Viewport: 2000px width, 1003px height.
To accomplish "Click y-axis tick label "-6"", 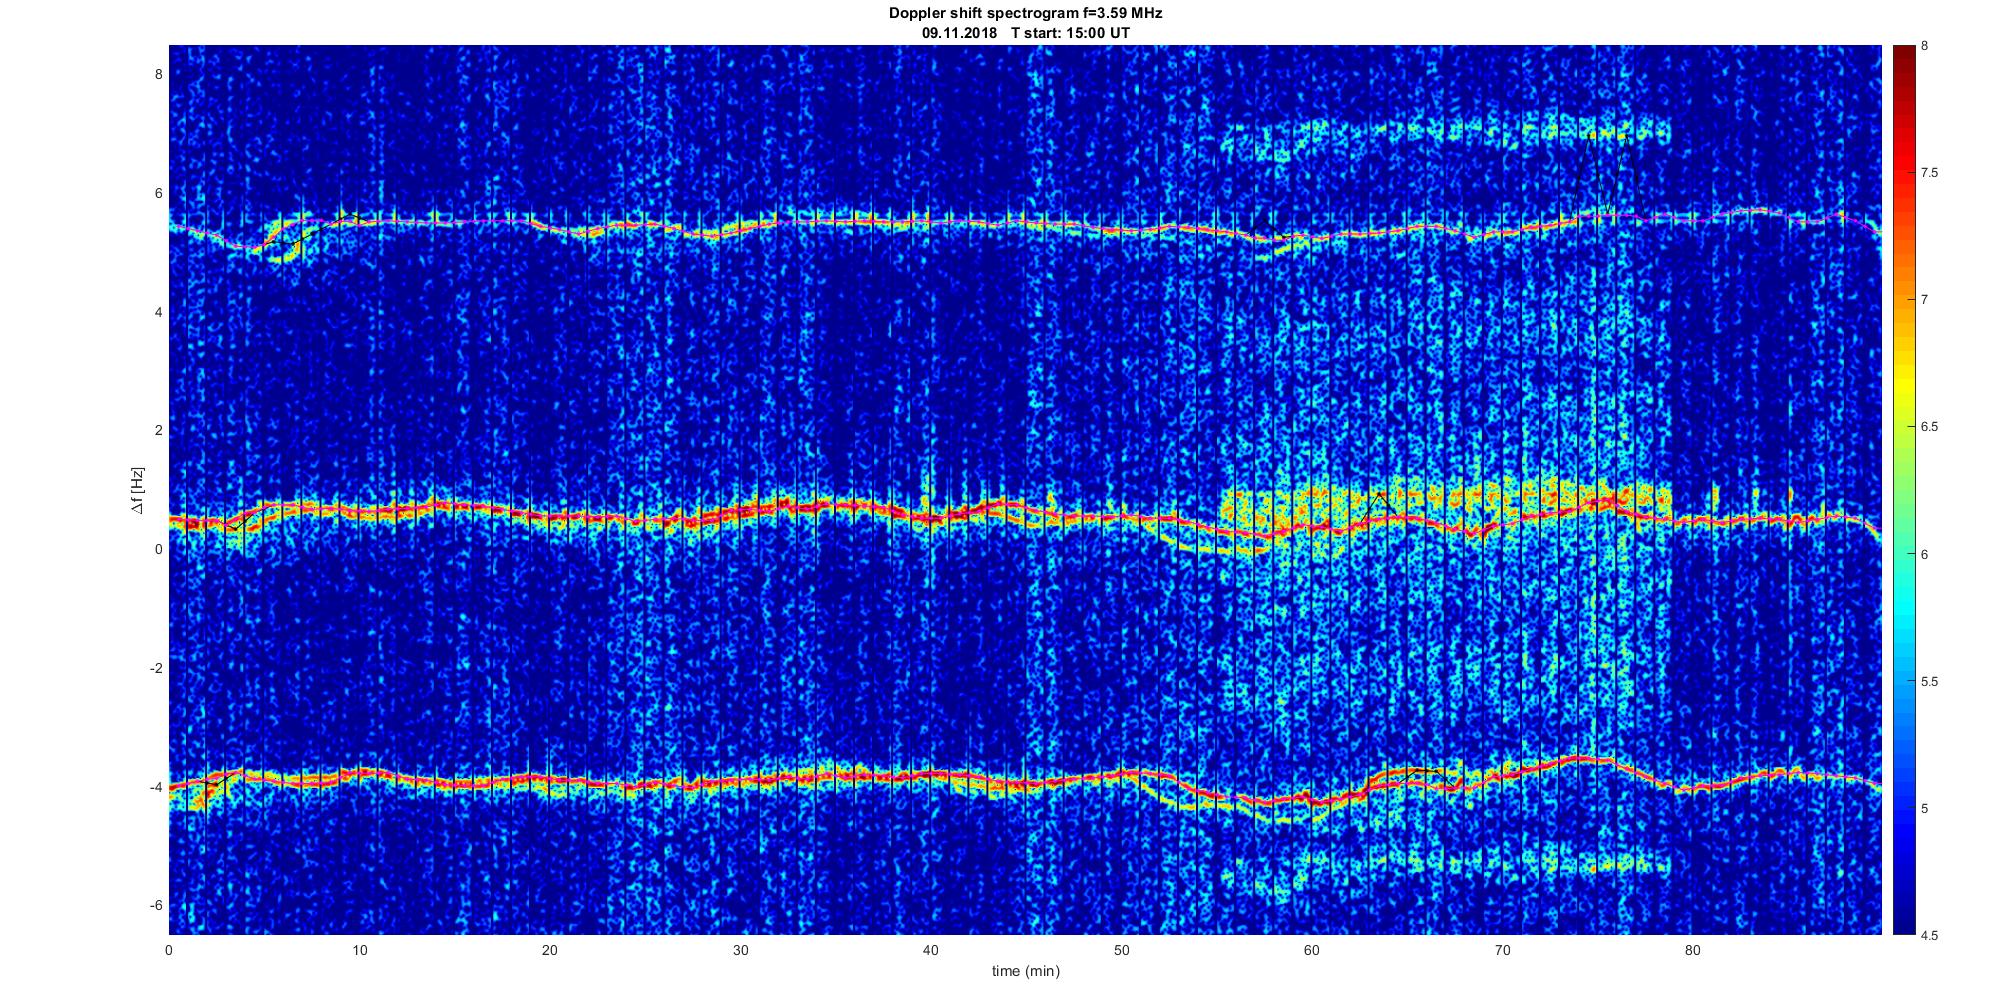I will click(x=155, y=906).
